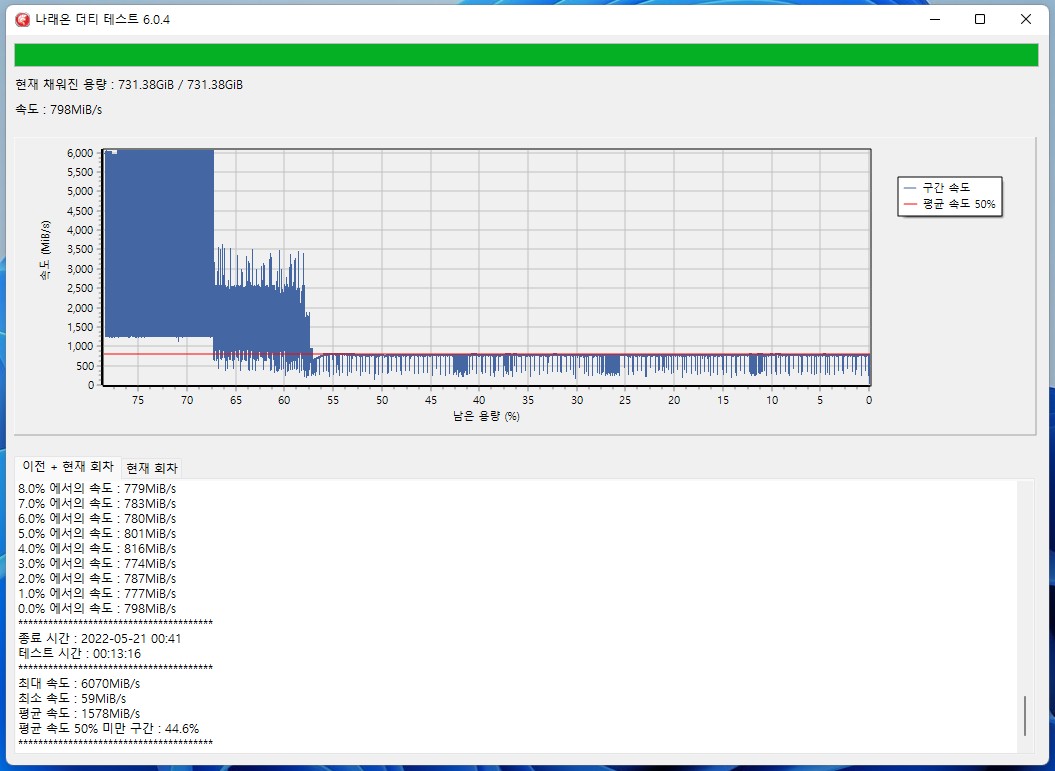This screenshot has width=1055, height=771.
Task: Select the 1.0% 에서의 속도 : 777MiB/s line
Action: 97,593
